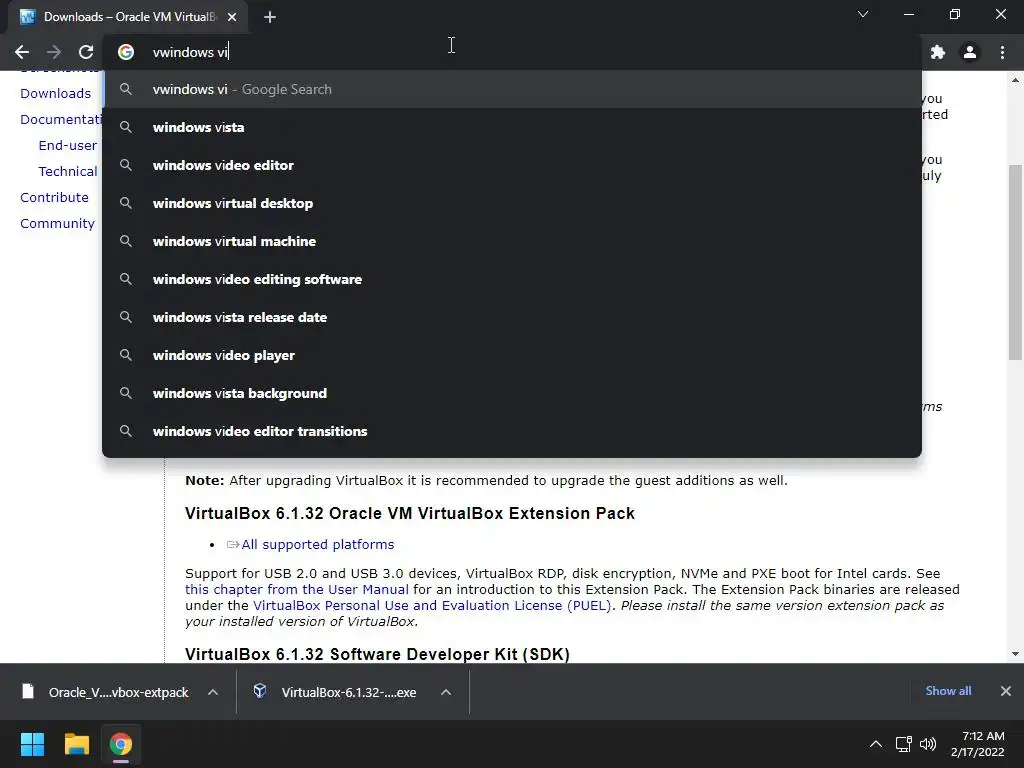This screenshot has height=768, width=1024.
Task: Open the Downloads sidebar link
Action: click(56, 93)
